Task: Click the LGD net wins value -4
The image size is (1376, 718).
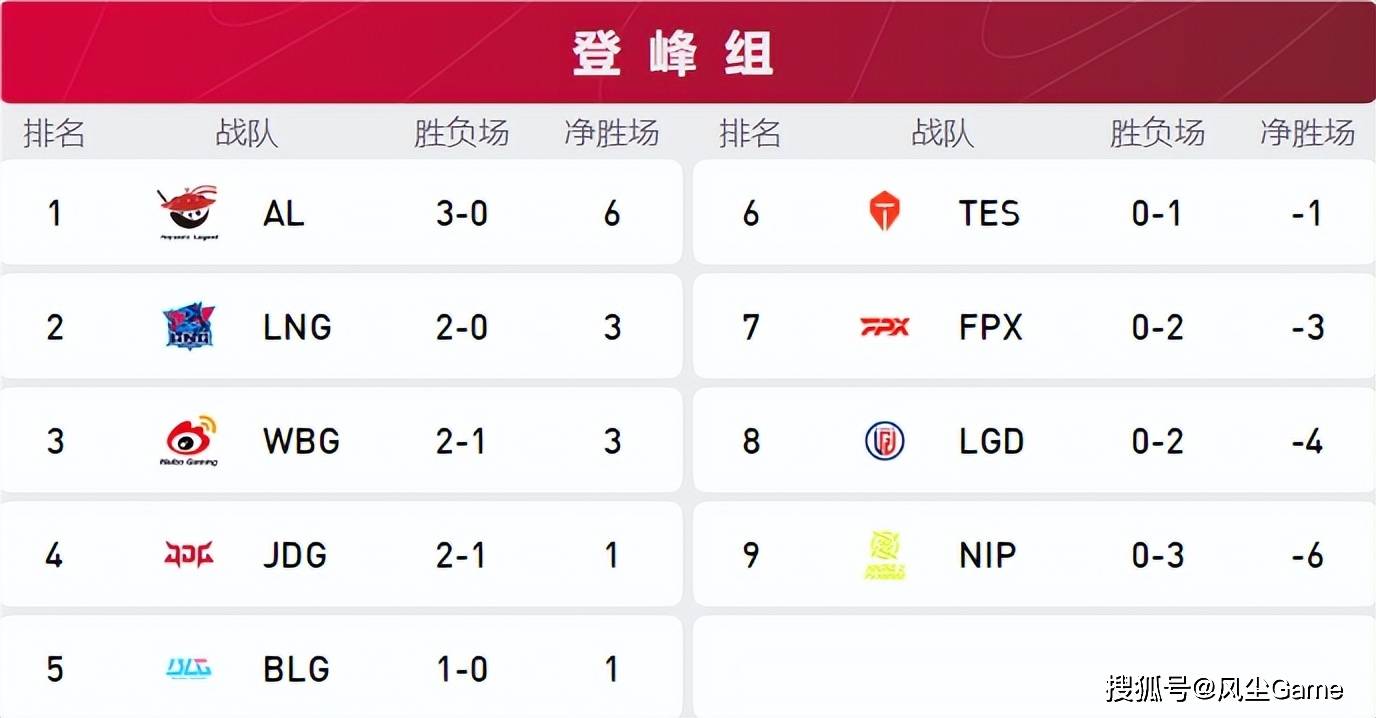Action: pos(1307,441)
